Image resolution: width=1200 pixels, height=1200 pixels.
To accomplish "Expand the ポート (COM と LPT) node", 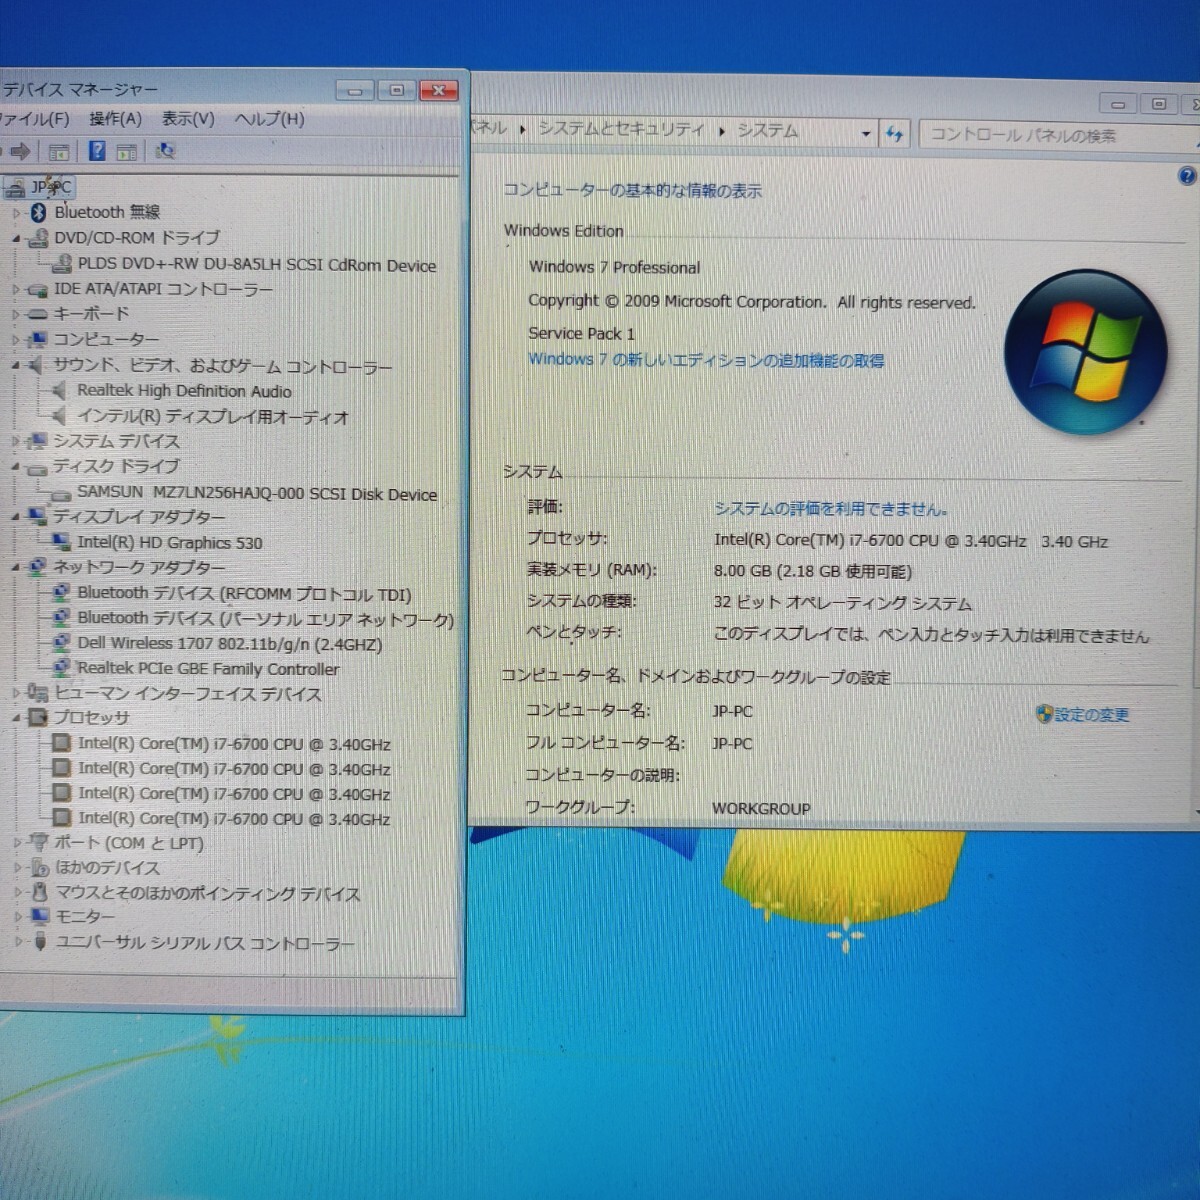I will (17, 843).
